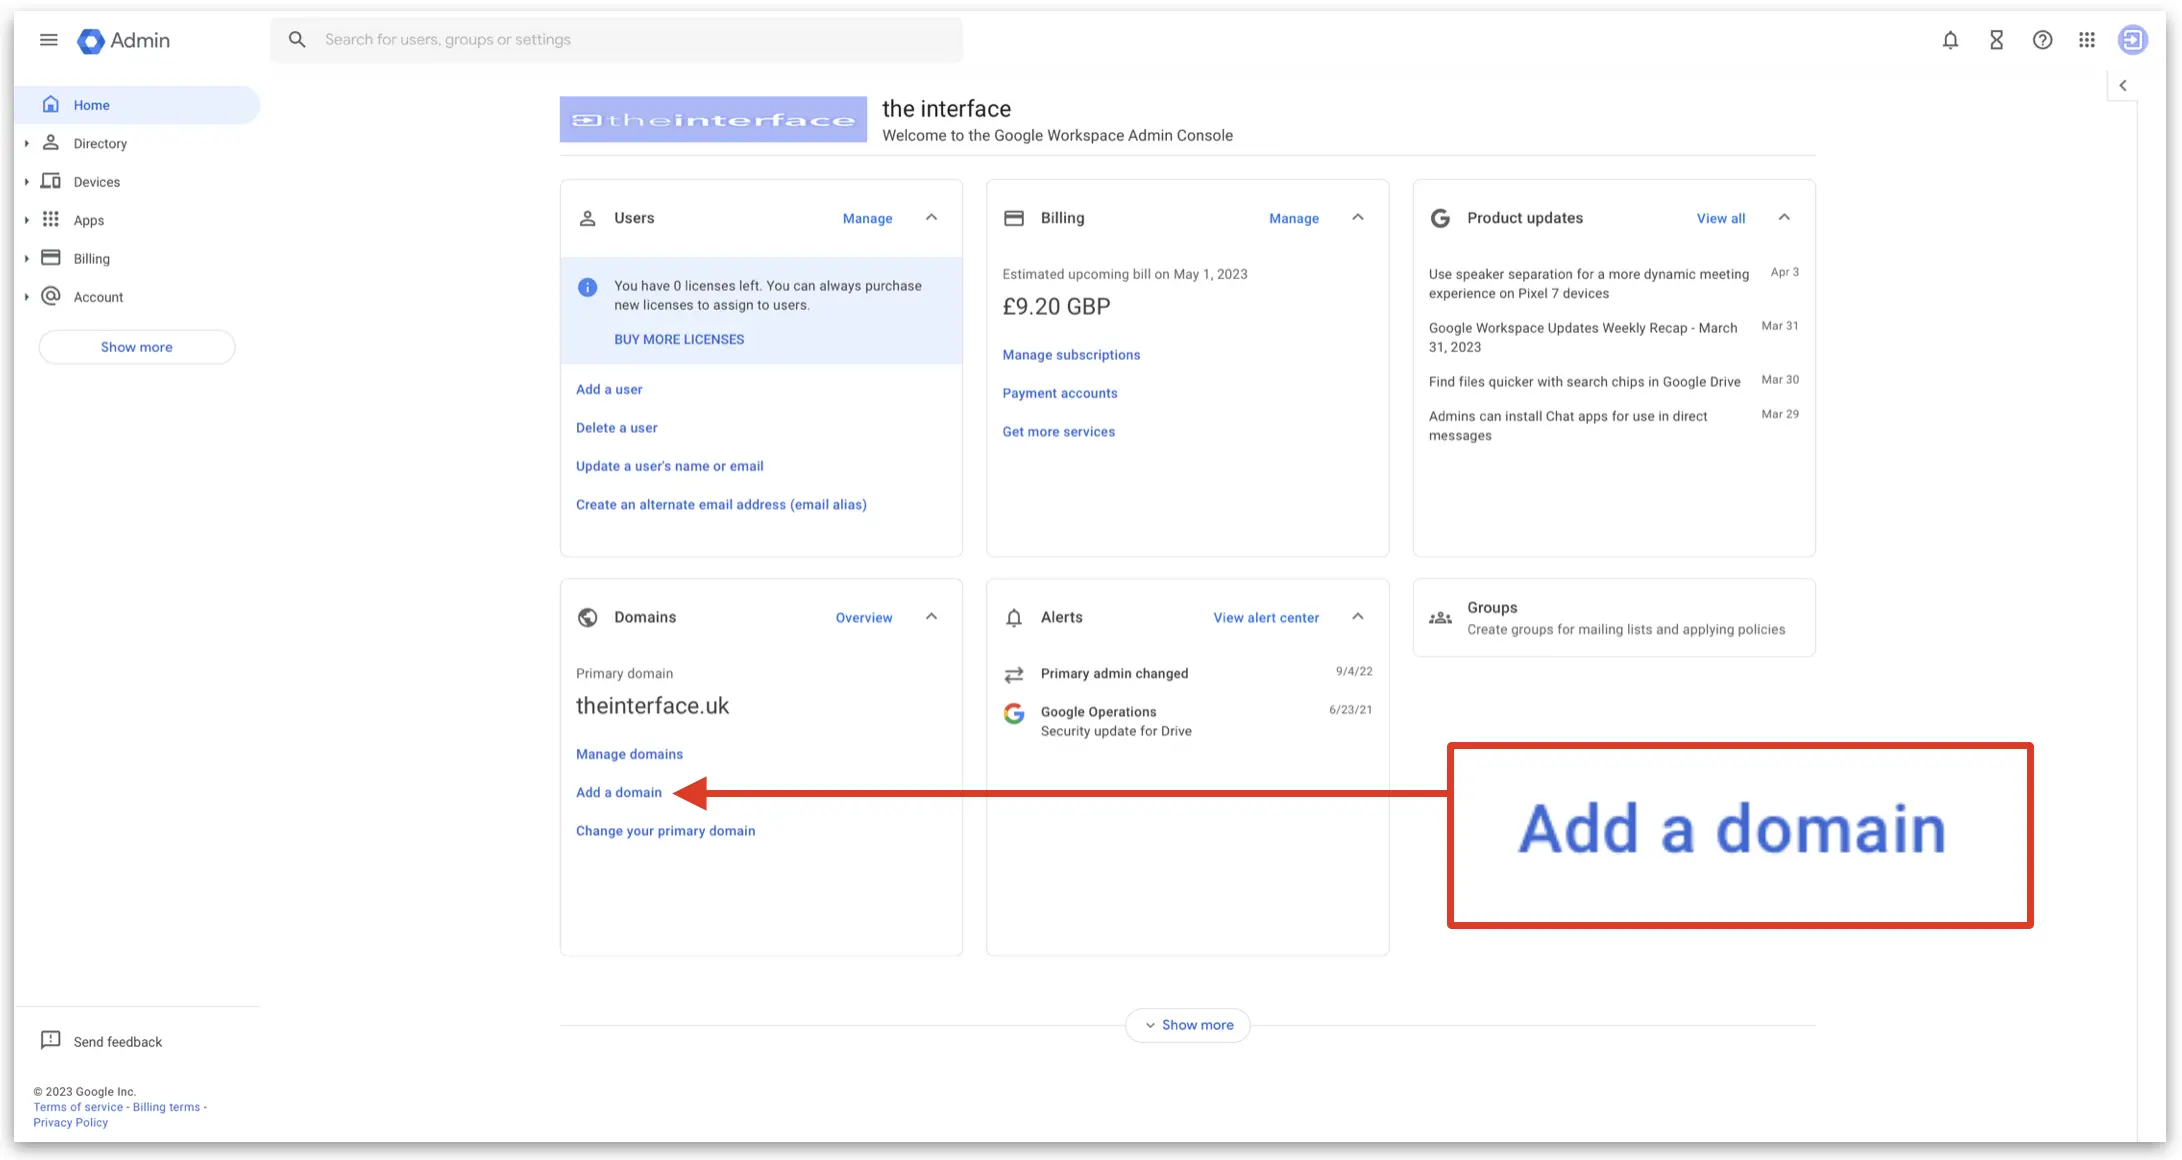Open Manage subscriptions link
2182x1160 pixels.
pos(1071,355)
